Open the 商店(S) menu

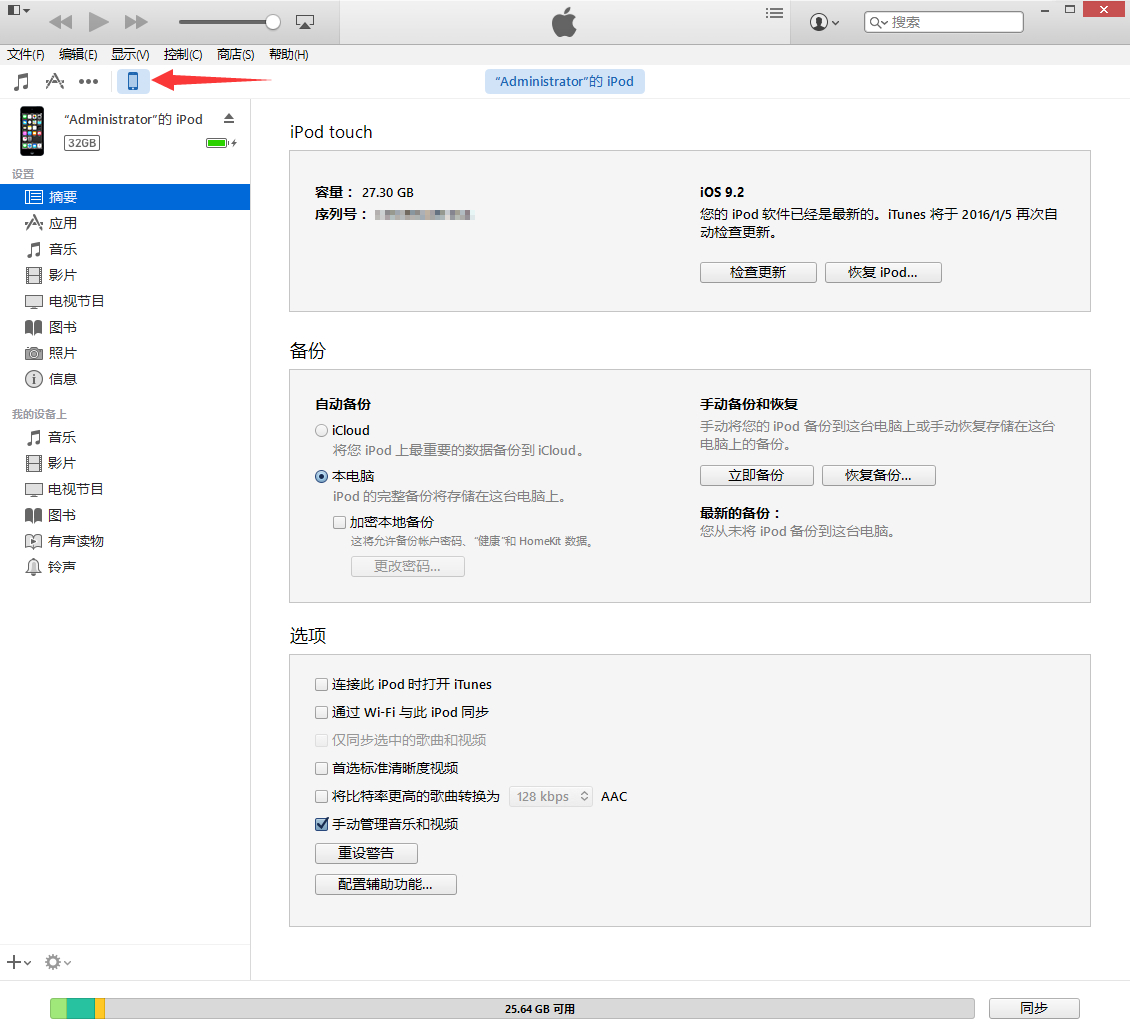tap(235, 55)
